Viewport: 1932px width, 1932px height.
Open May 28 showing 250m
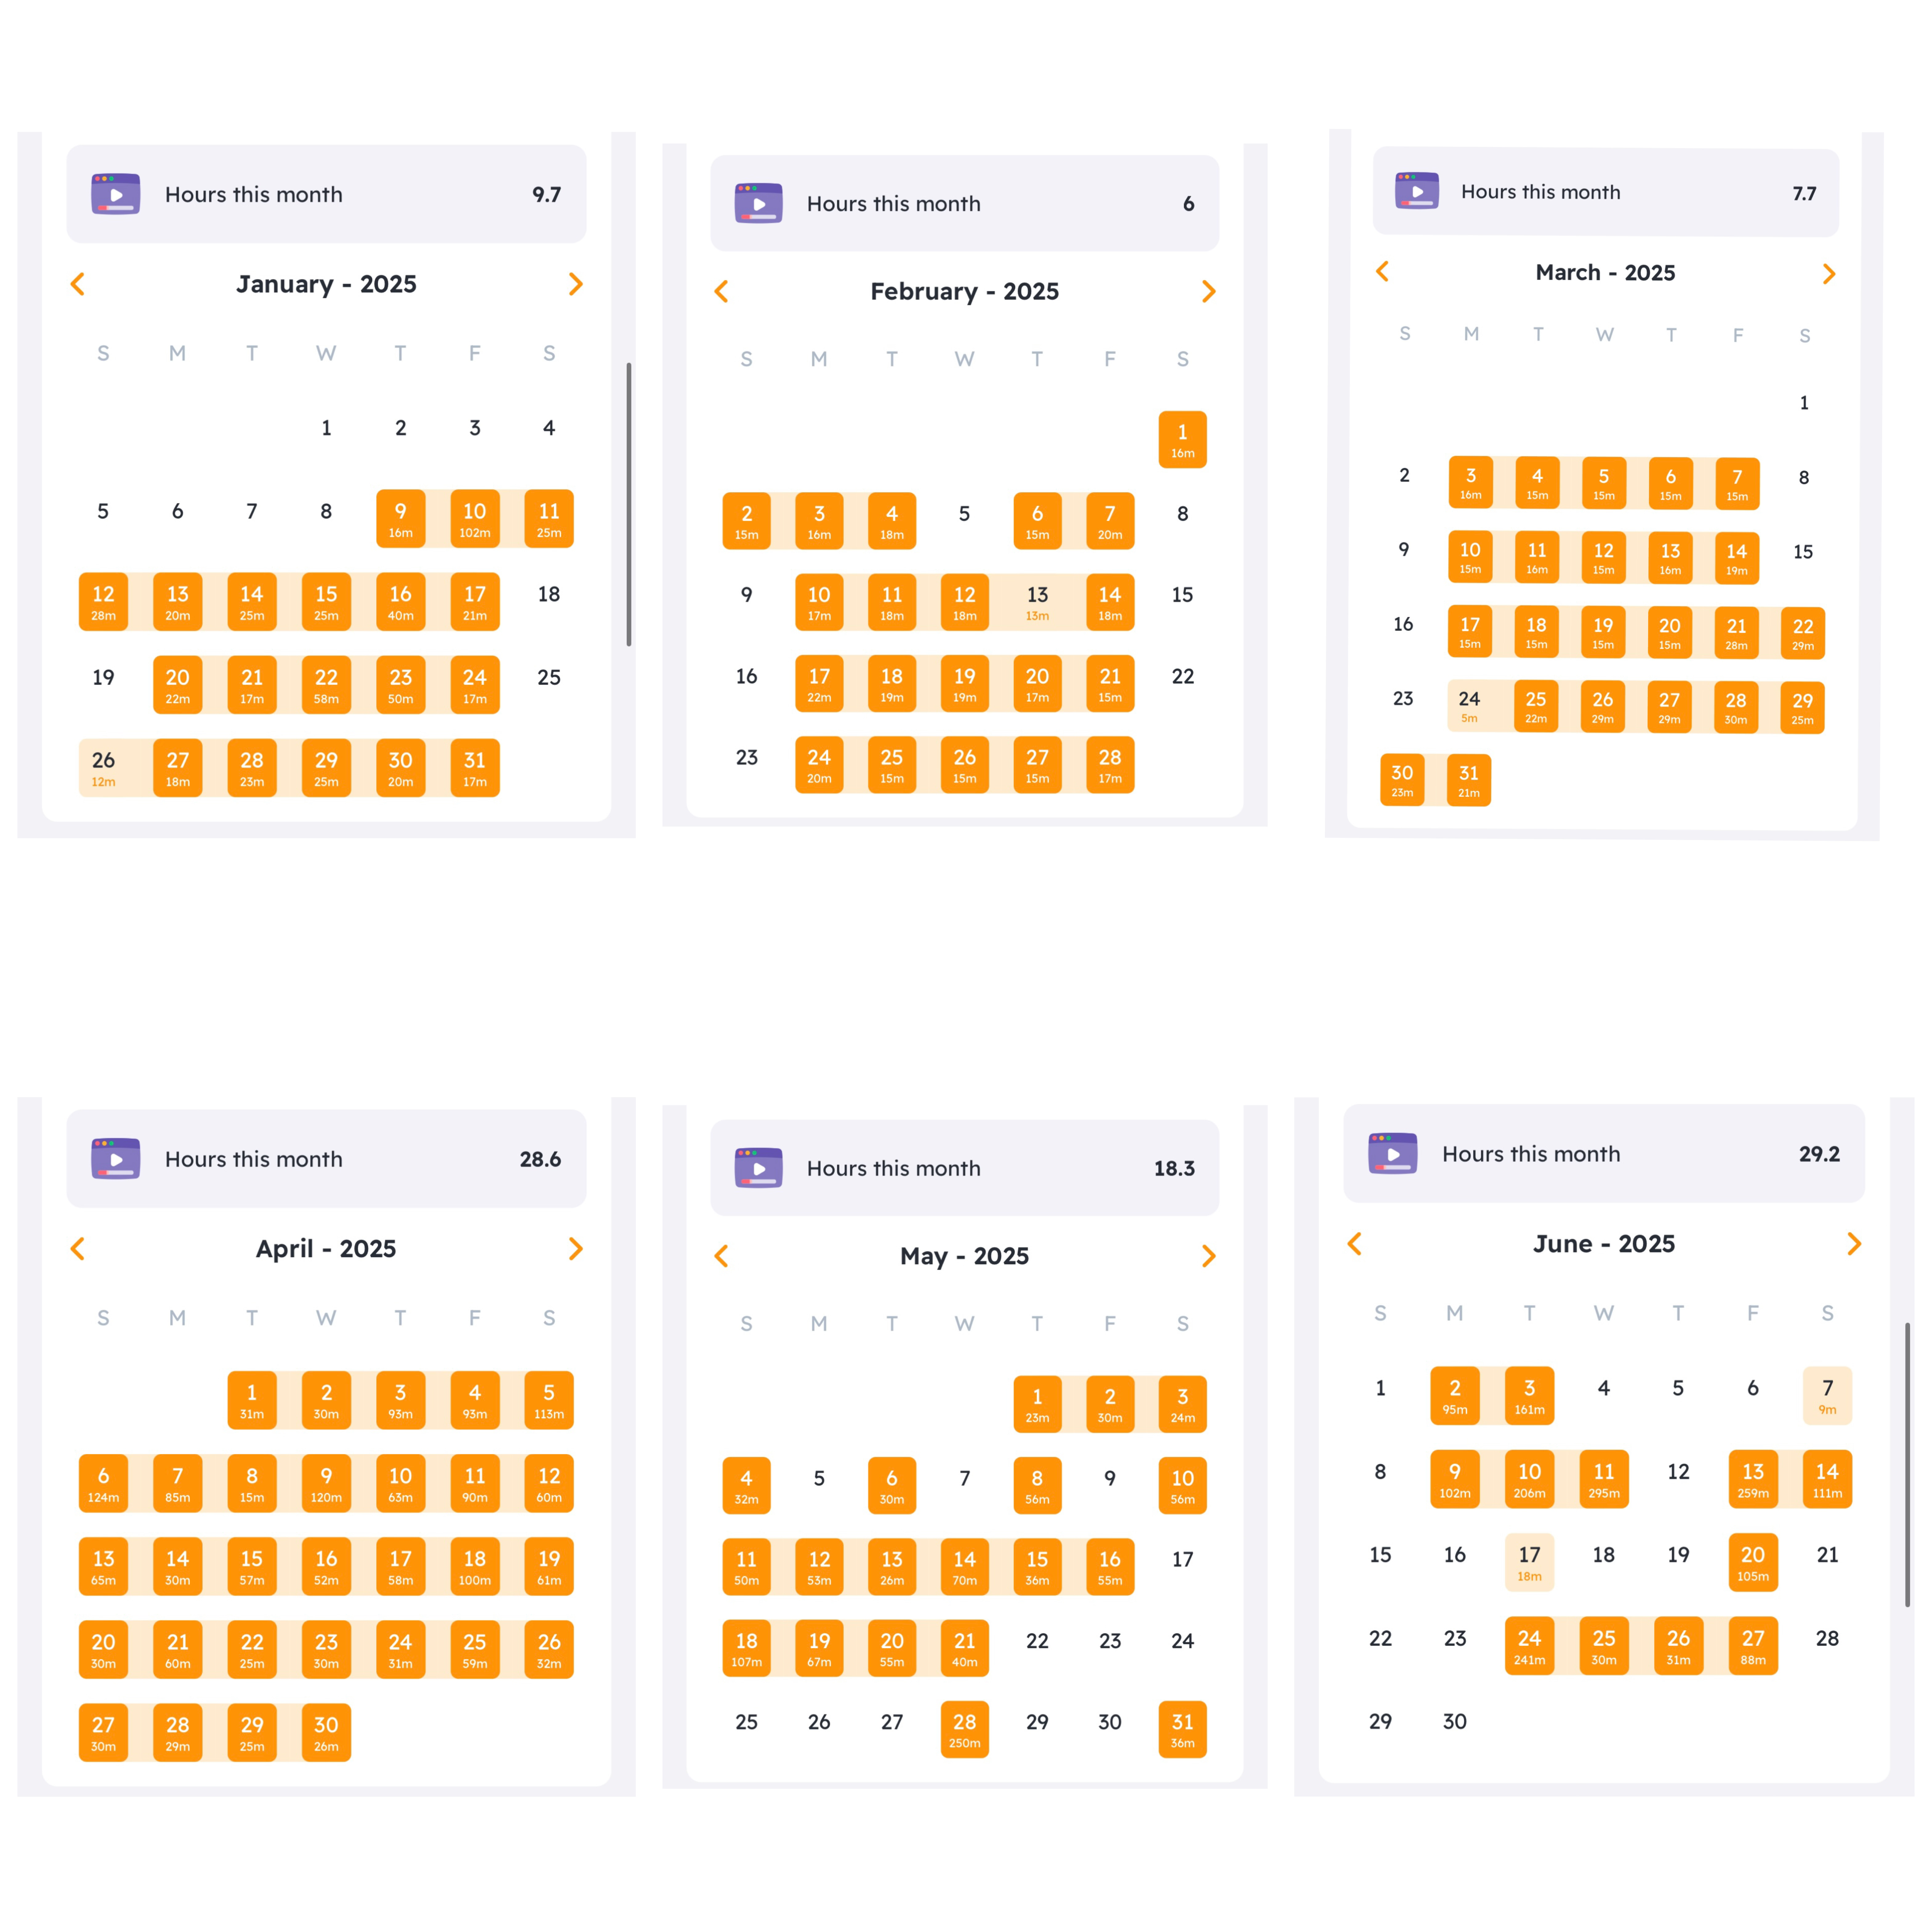tap(964, 1729)
